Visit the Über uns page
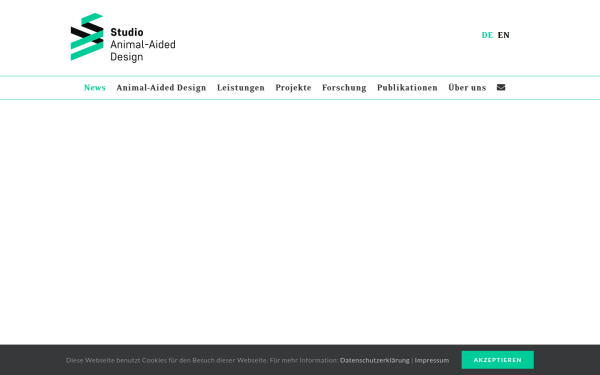Image resolution: width=600 pixels, height=375 pixels. point(467,88)
